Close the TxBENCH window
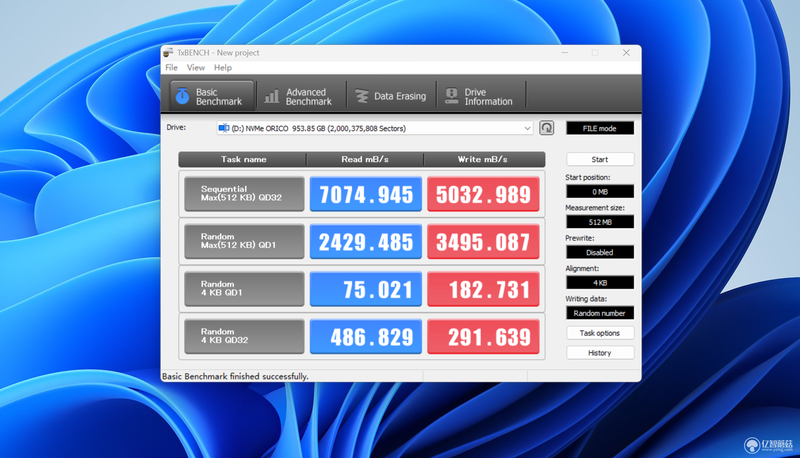The height and width of the screenshot is (458, 800). point(626,53)
